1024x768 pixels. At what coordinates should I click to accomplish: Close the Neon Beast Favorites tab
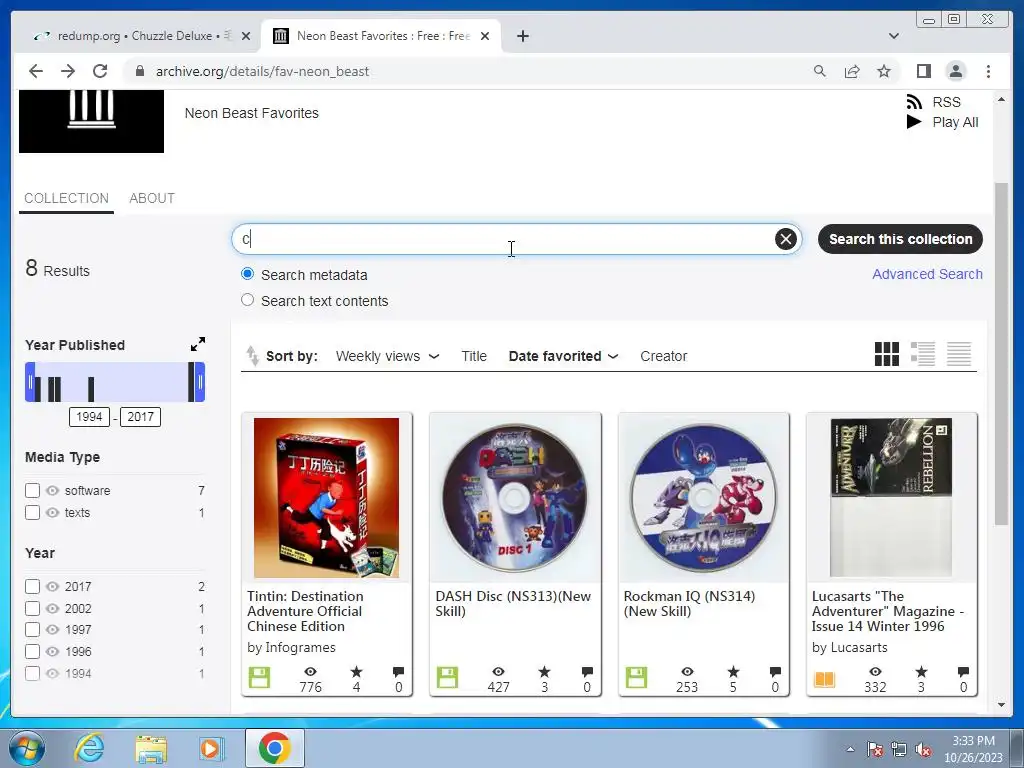485,36
